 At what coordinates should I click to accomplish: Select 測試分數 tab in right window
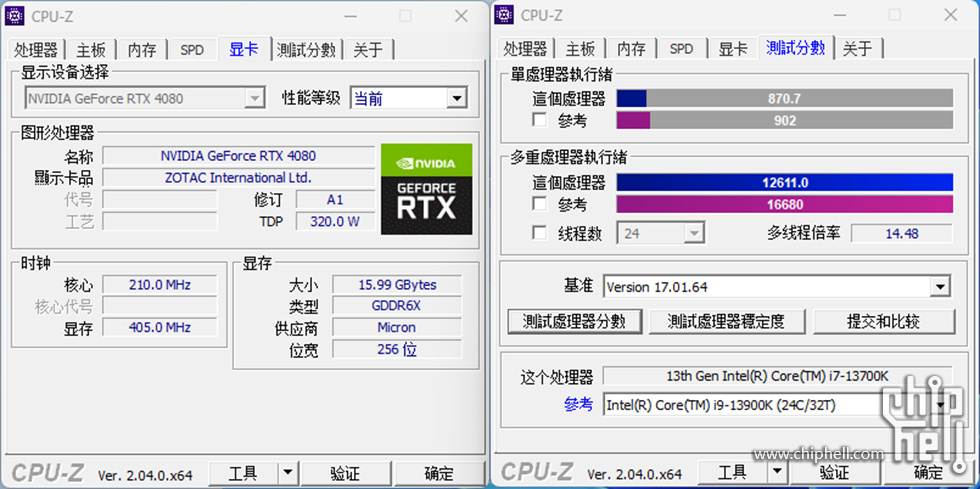click(796, 48)
